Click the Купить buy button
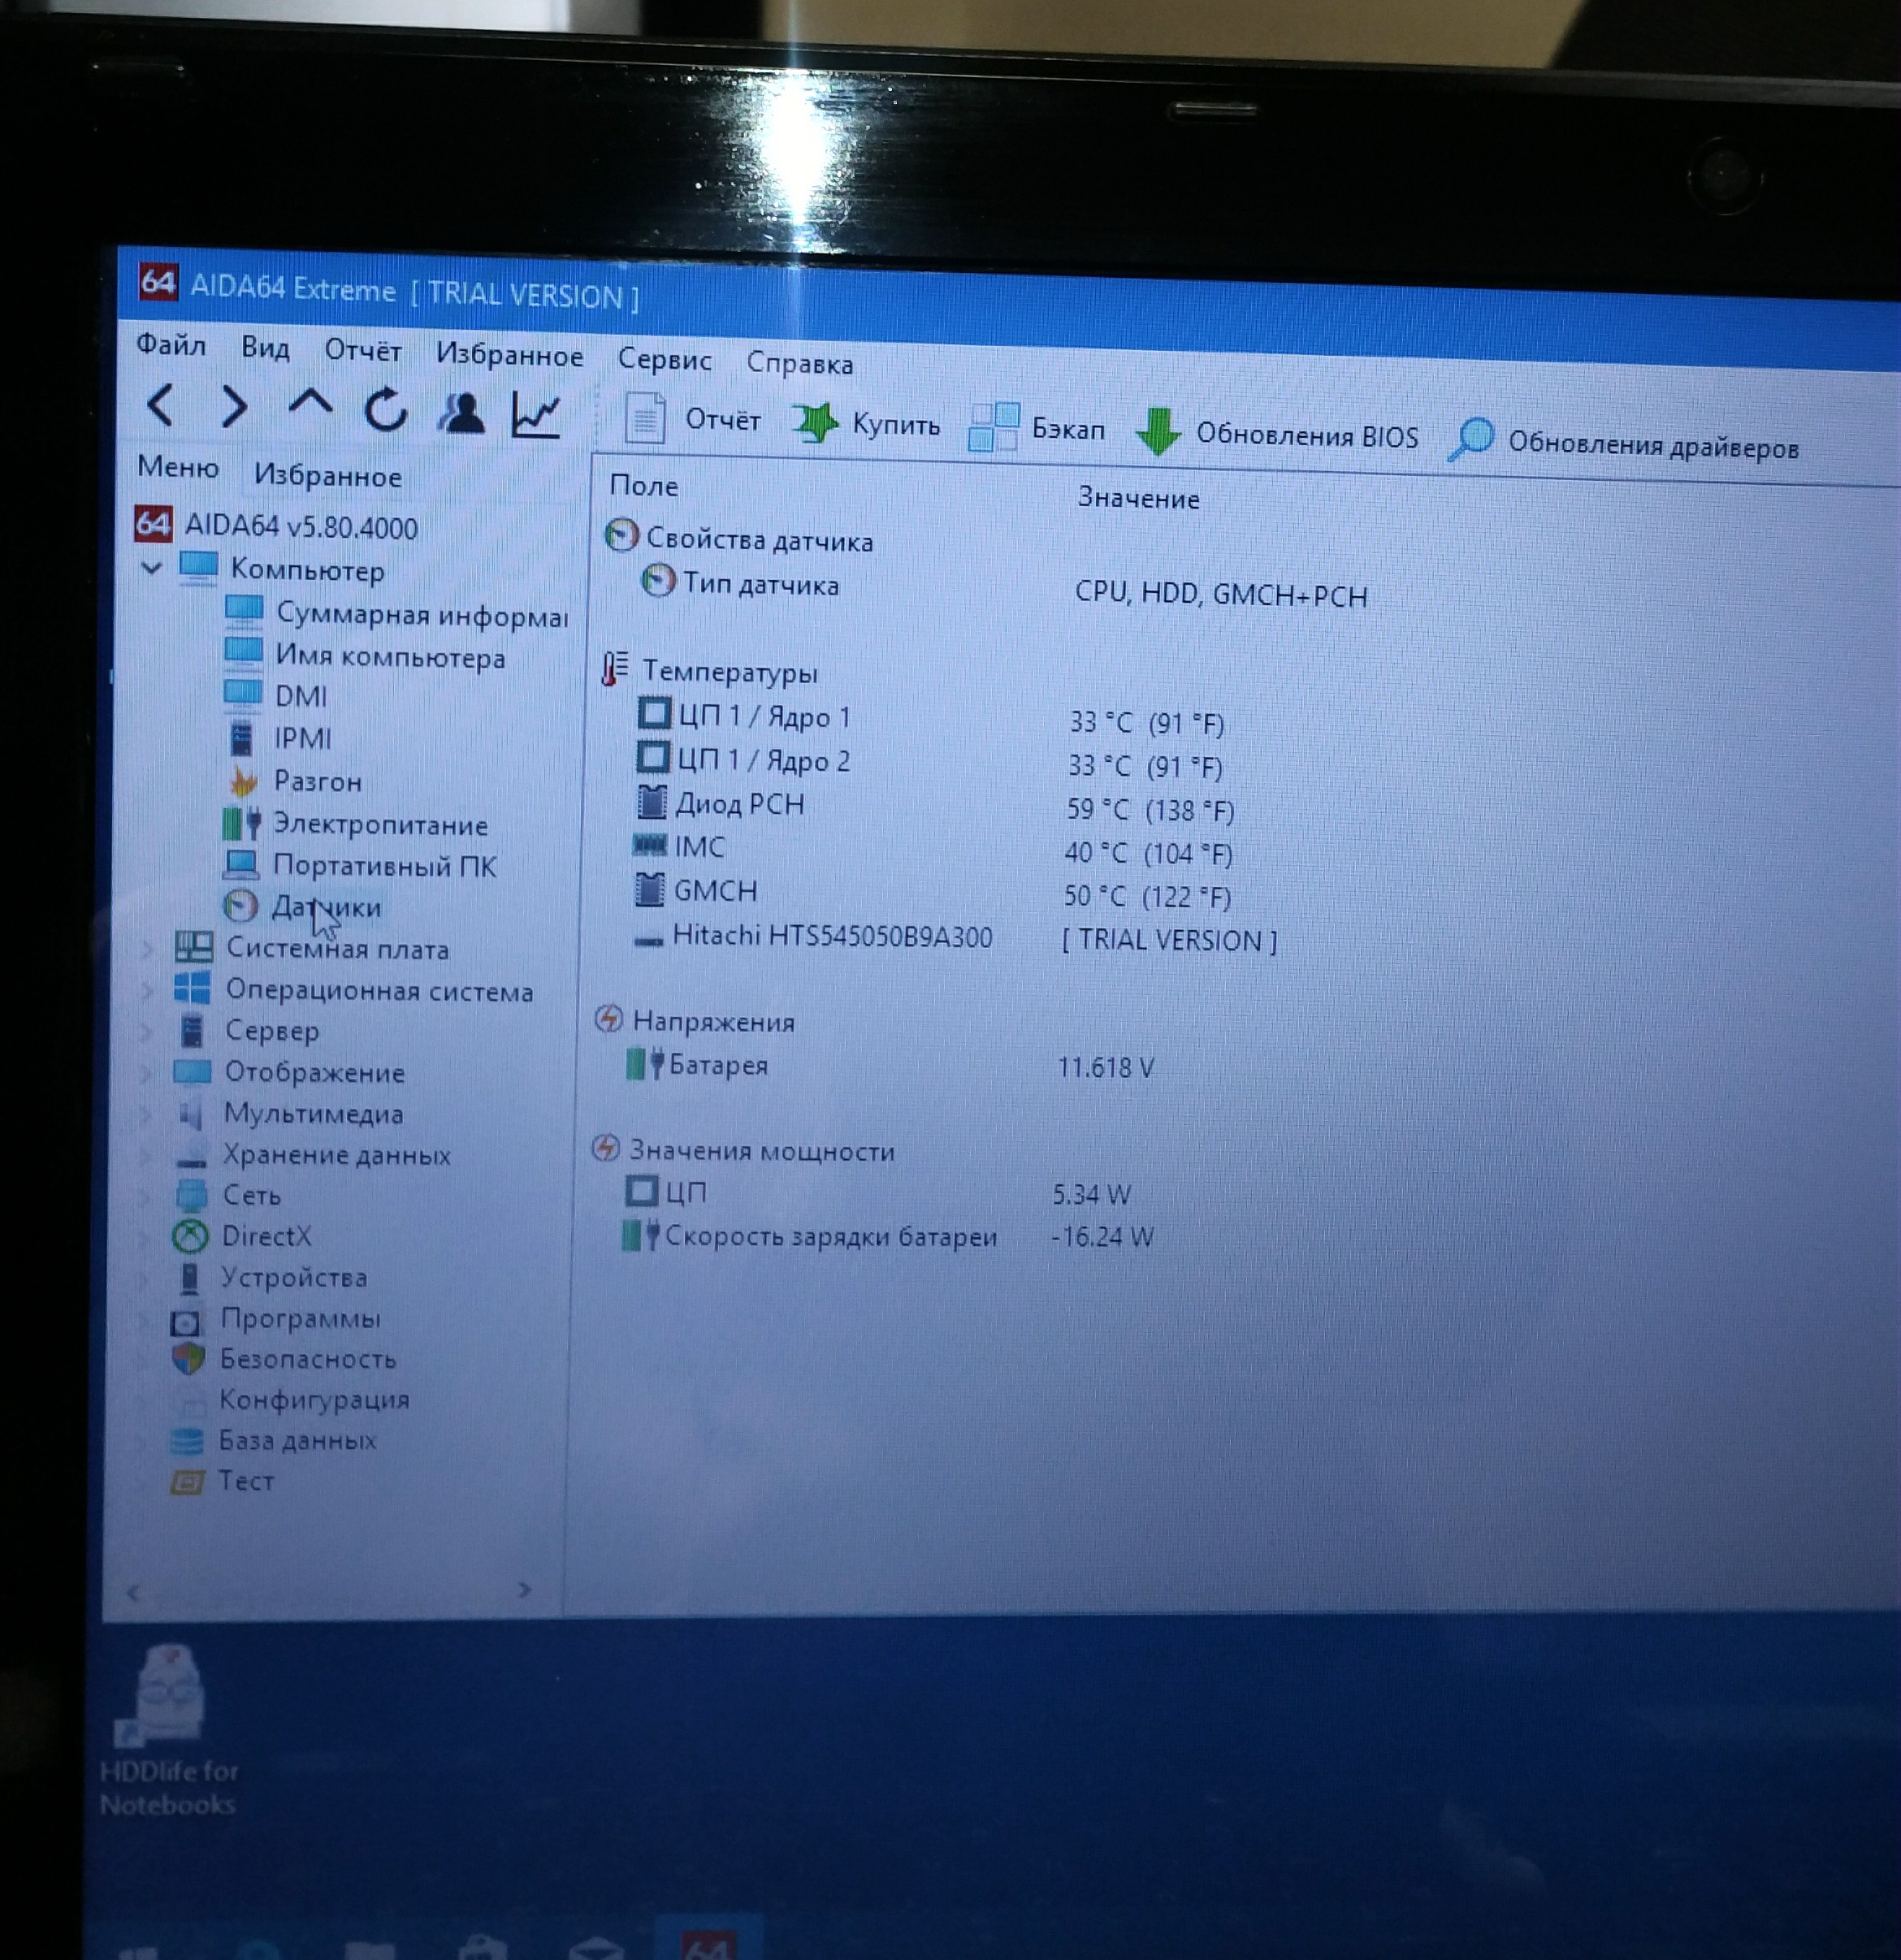The width and height of the screenshot is (1901, 1960). tap(866, 424)
